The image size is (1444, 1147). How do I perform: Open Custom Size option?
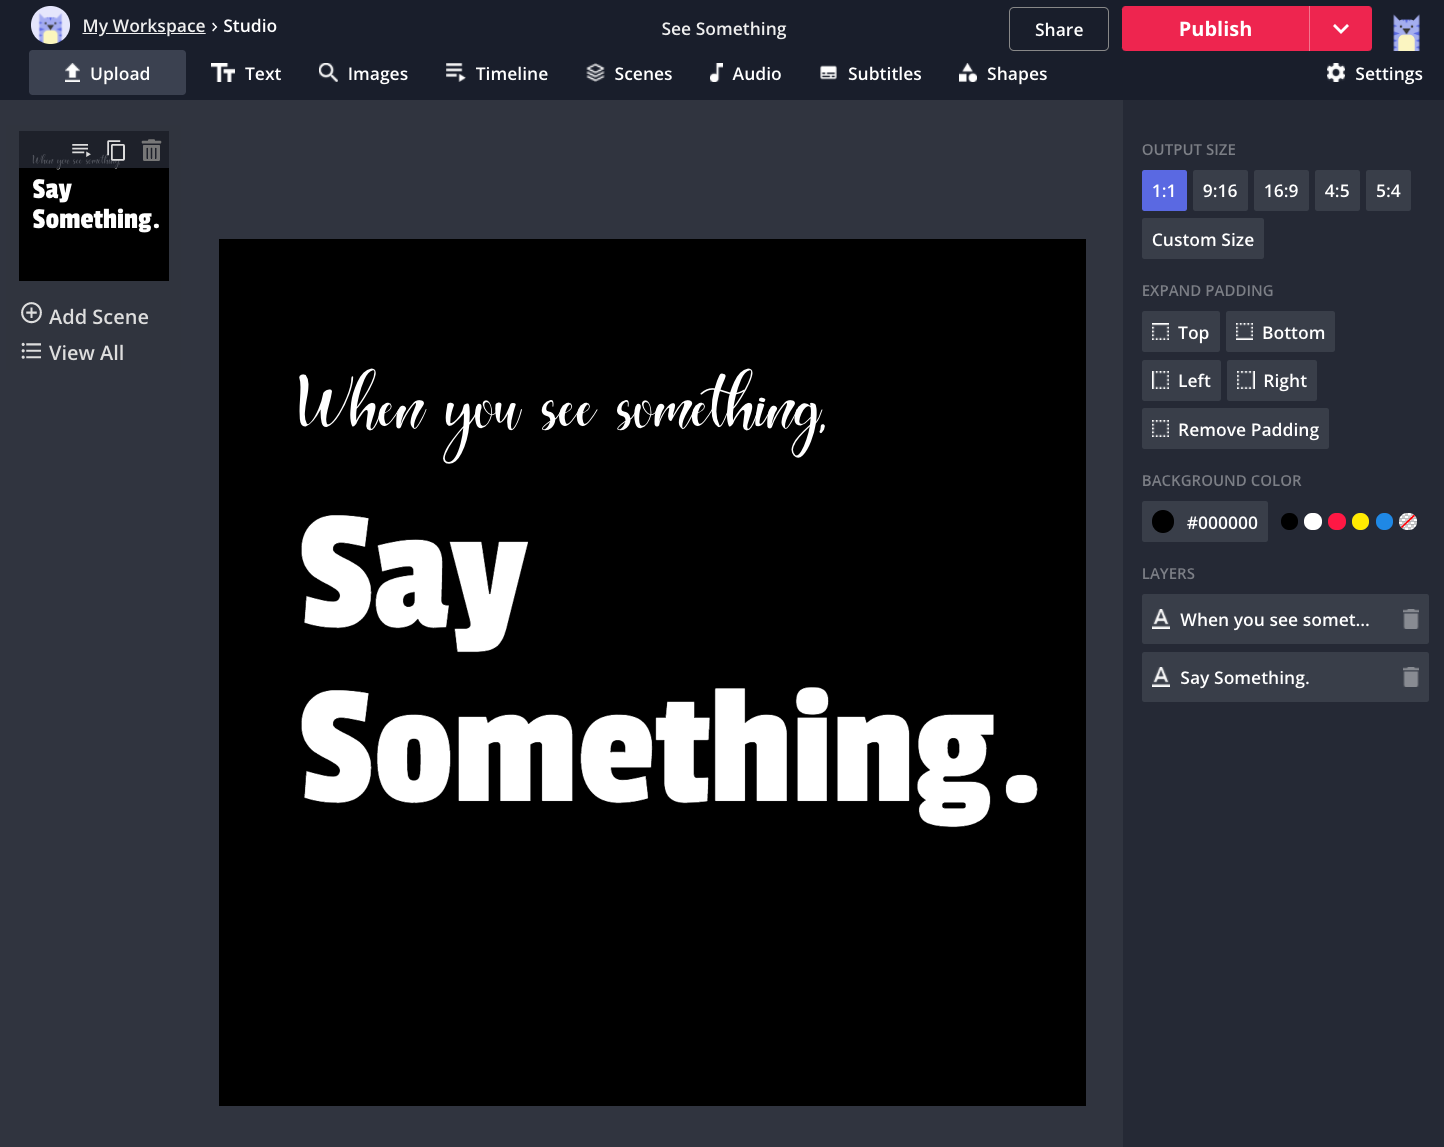[x=1203, y=239]
